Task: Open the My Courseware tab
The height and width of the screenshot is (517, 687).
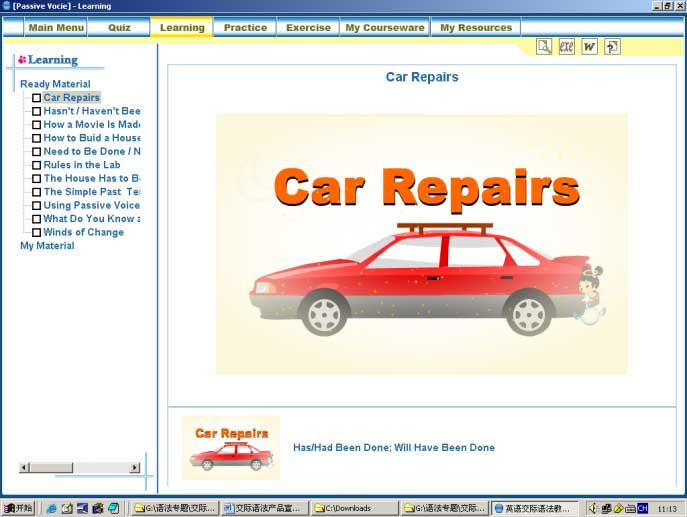Action: point(384,27)
